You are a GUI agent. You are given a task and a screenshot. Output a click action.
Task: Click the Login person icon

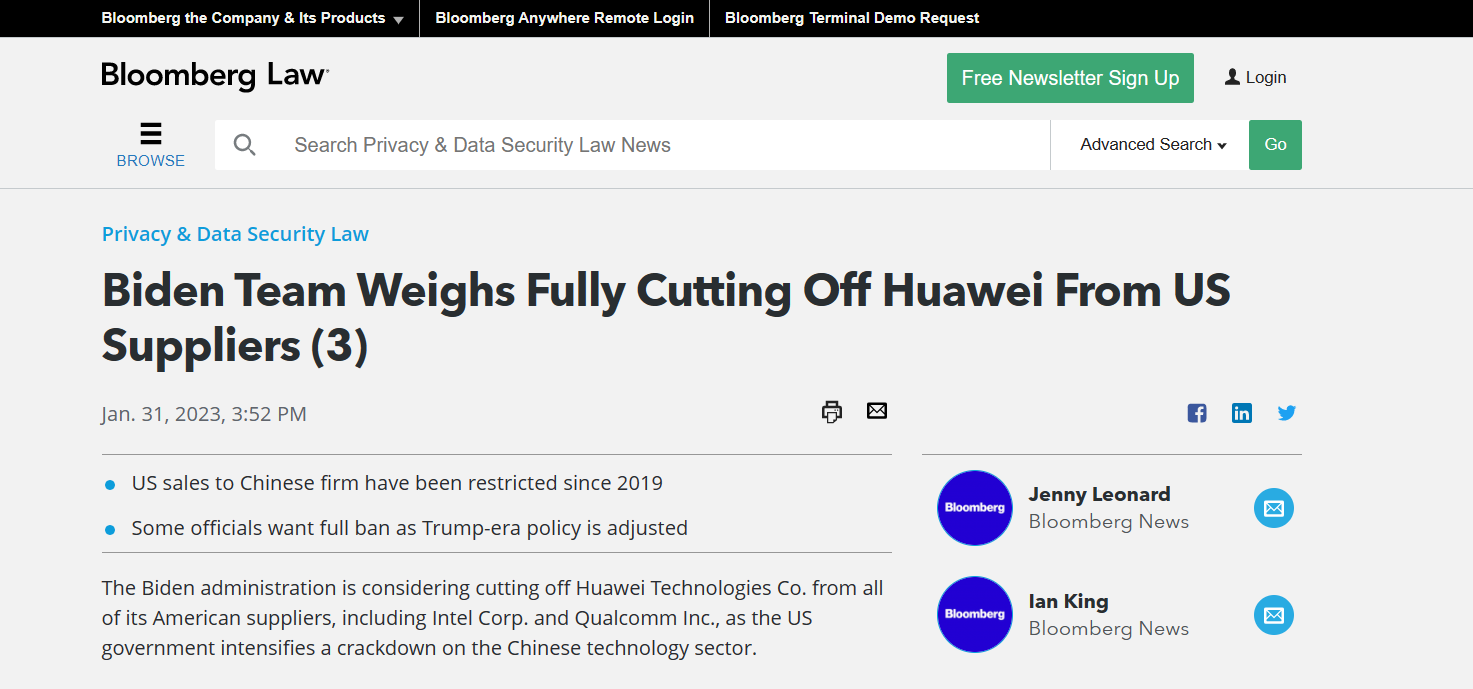1233,77
